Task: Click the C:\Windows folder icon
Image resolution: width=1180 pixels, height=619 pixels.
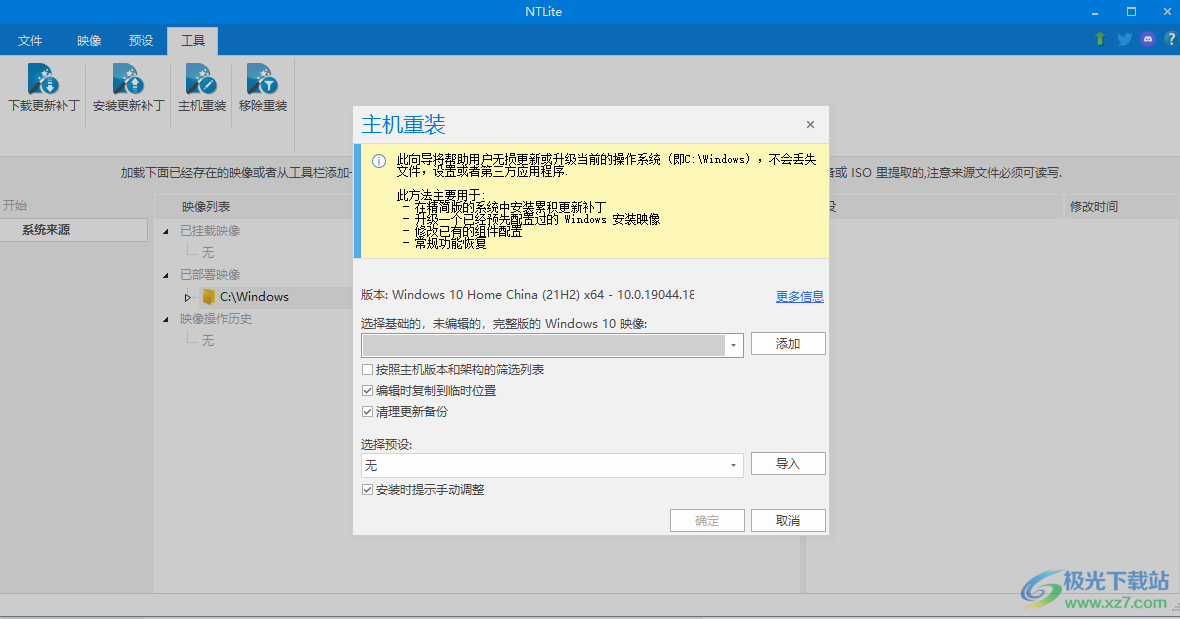Action: point(208,296)
